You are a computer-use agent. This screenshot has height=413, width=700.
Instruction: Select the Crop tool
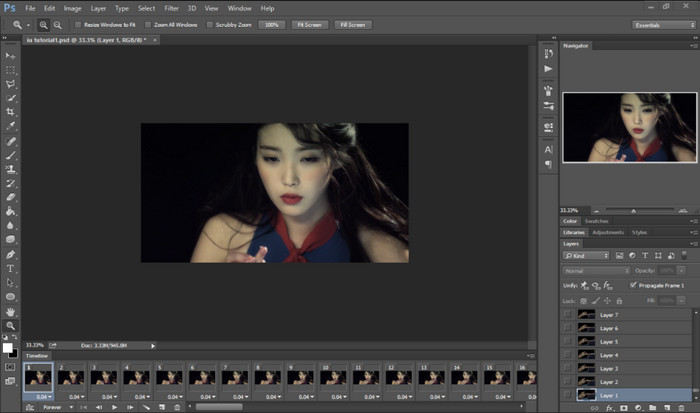point(11,112)
